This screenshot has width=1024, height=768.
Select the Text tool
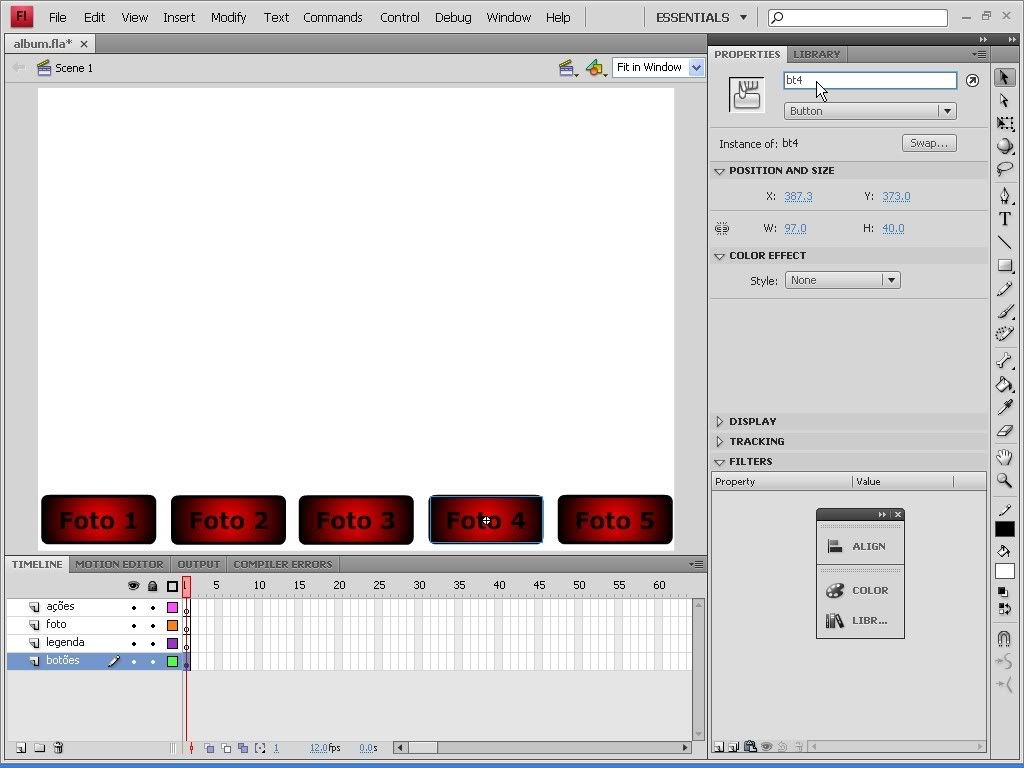[1005, 219]
